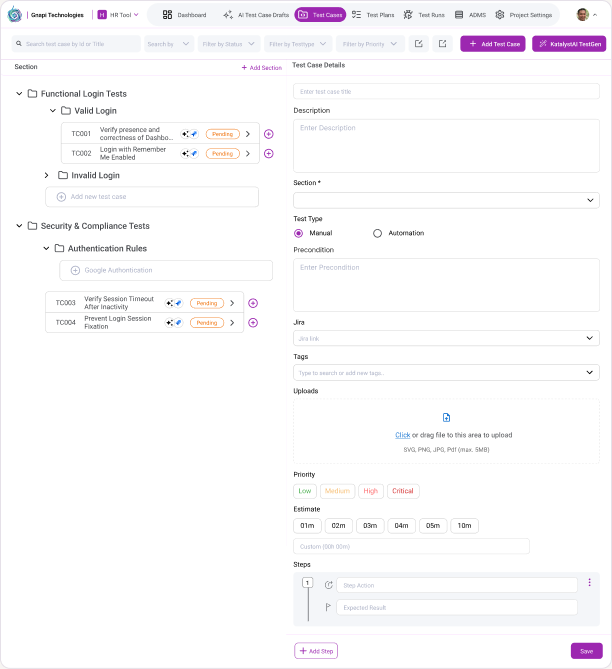This screenshot has width=612, height=669.
Task: Select the 10m estimate
Action: tap(464, 526)
